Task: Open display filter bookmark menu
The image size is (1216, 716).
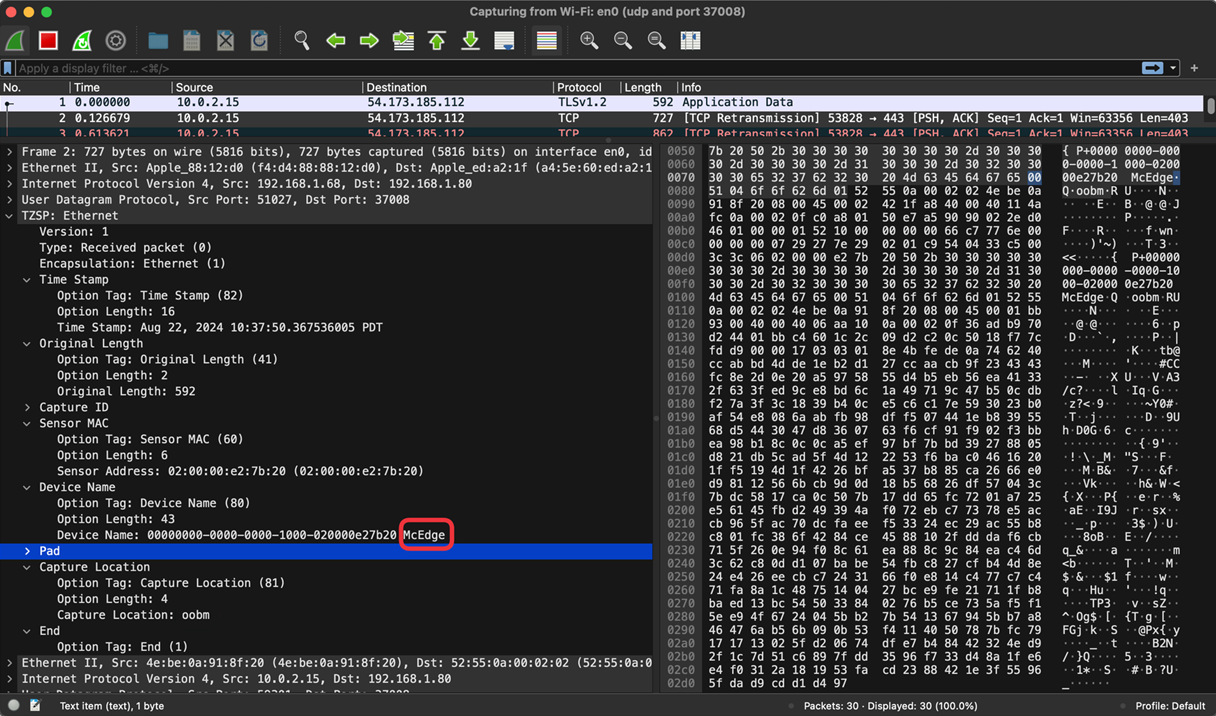Action: (8, 68)
